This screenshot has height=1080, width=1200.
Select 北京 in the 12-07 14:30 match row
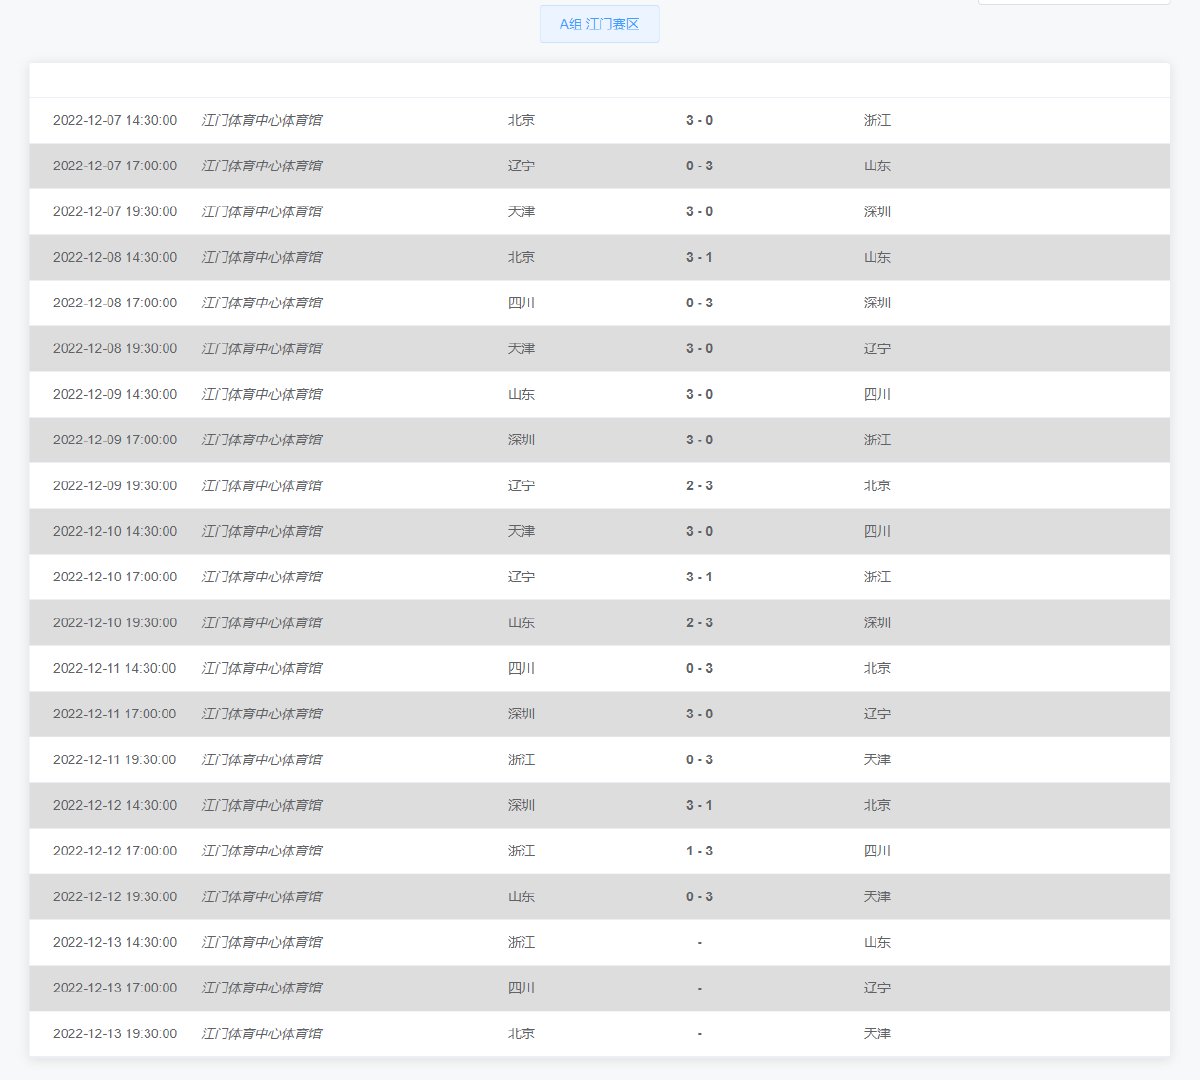point(521,120)
